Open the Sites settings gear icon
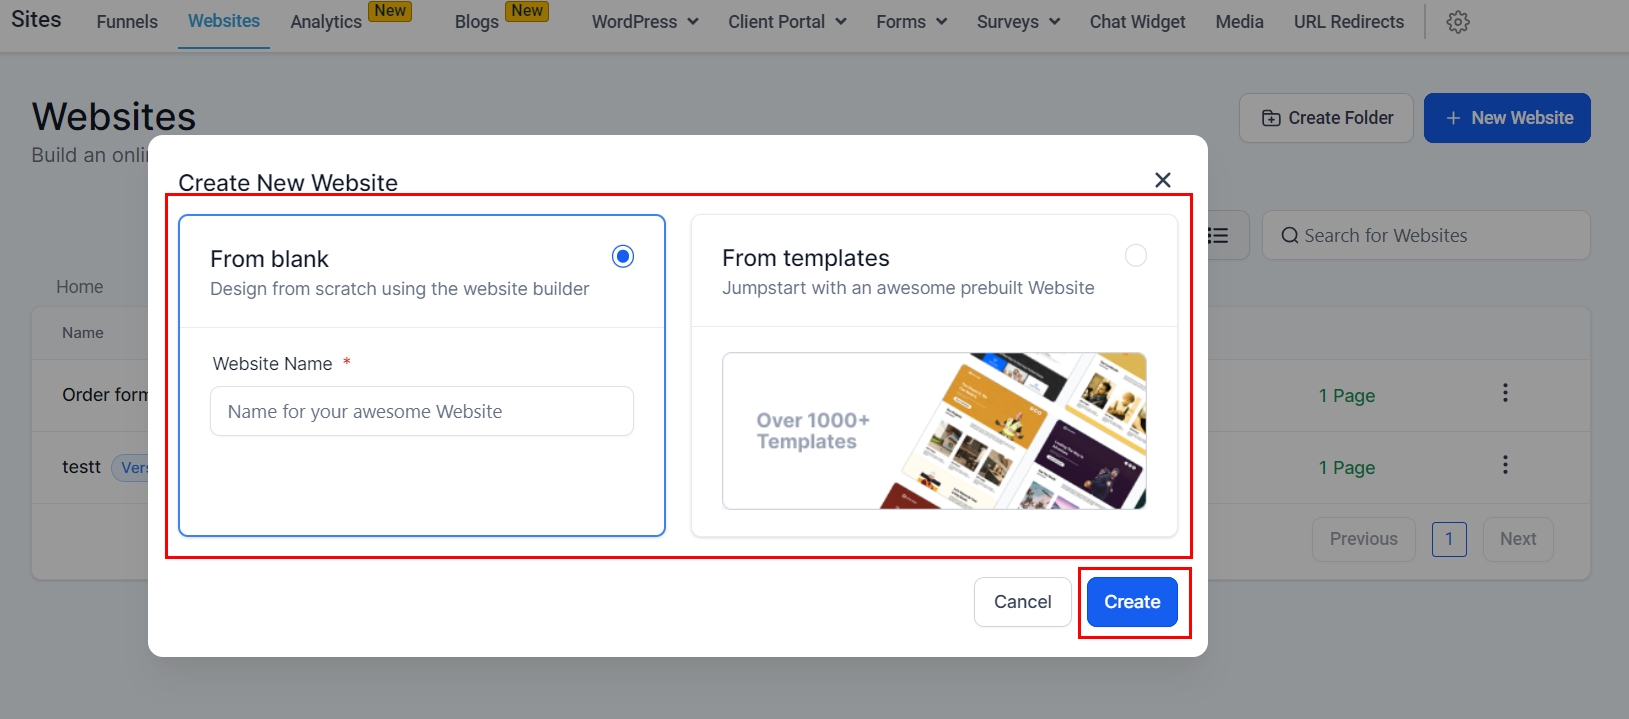This screenshot has height=719, width=1629. [x=1458, y=22]
